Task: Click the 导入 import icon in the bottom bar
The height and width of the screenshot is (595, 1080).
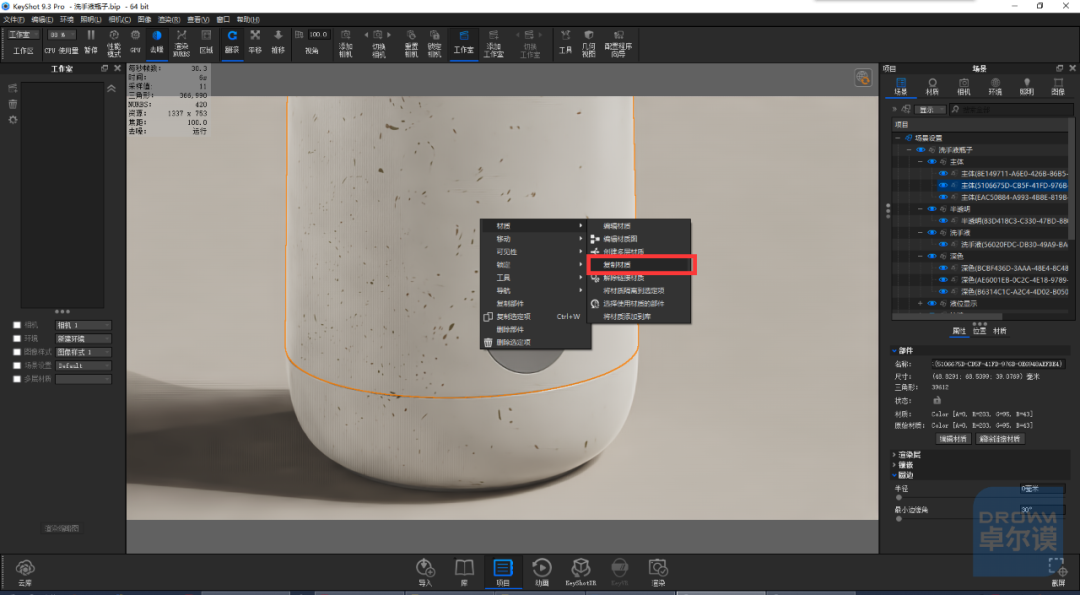Action: [x=425, y=572]
